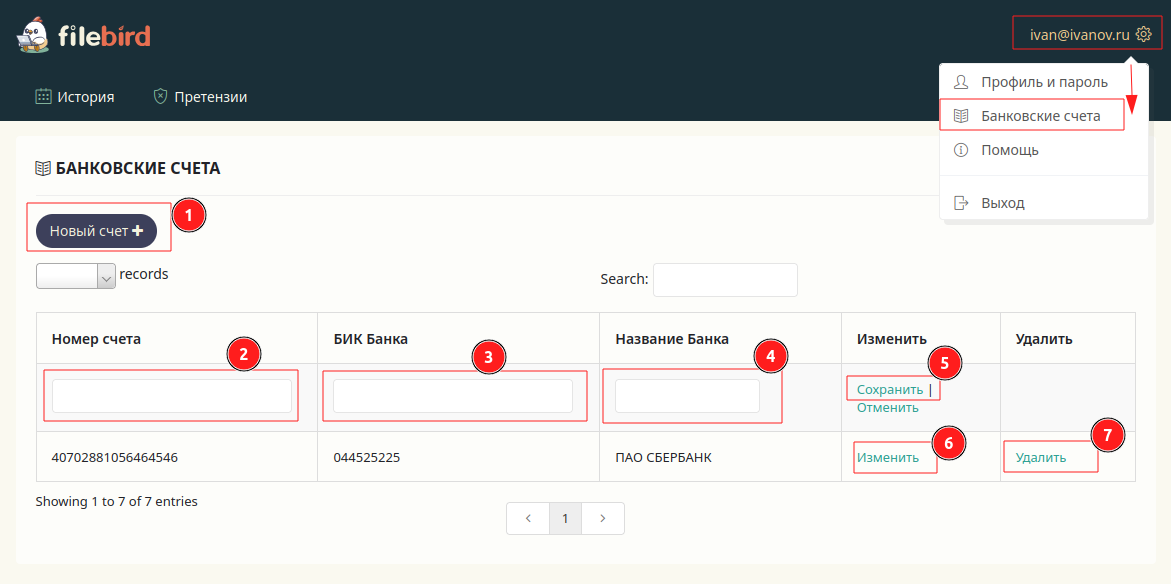Click Отменить to cancel editing
The height and width of the screenshot is (584, 1171).
[887, 407]
